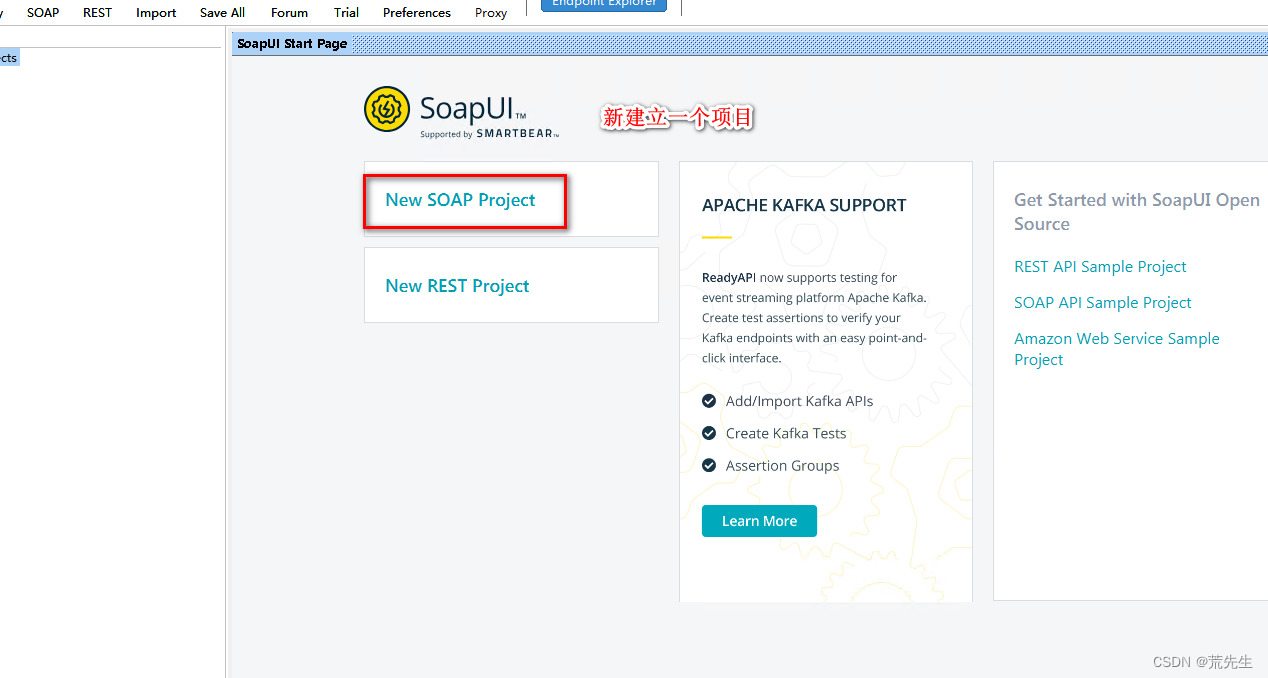Screen dimensions: 1268x678
Task: Click the Proxy toolbar item
Action: (491, 12)
